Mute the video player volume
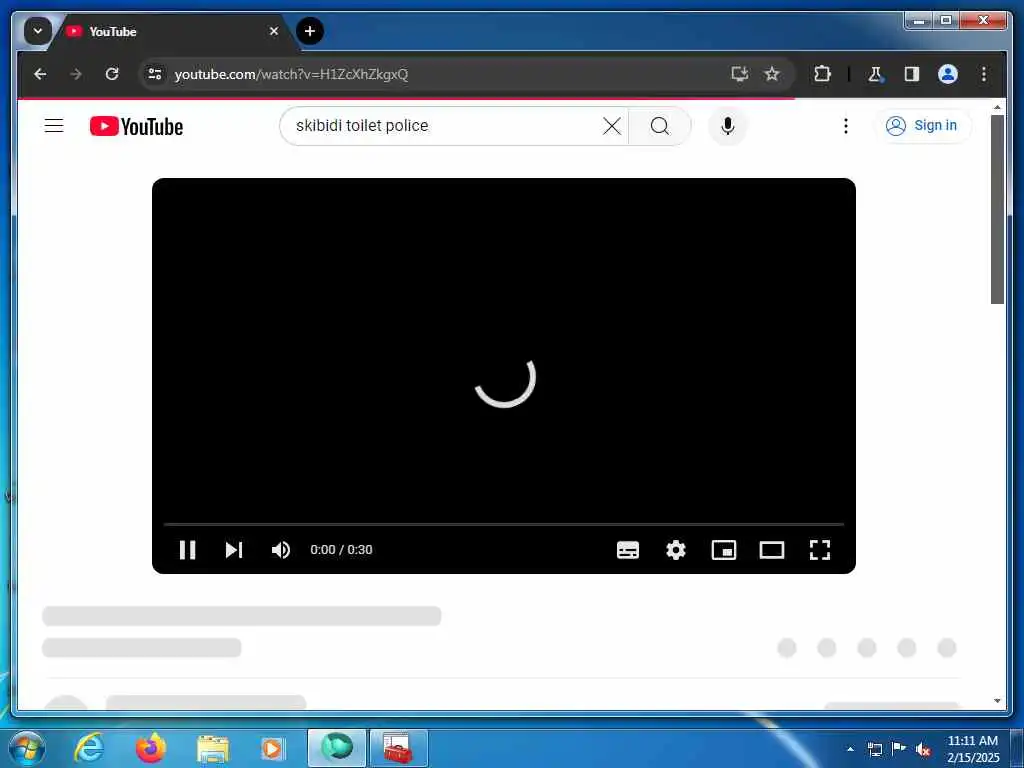Image resolution: width=1024 pixels, height=768 pixels. pos(281,550)
